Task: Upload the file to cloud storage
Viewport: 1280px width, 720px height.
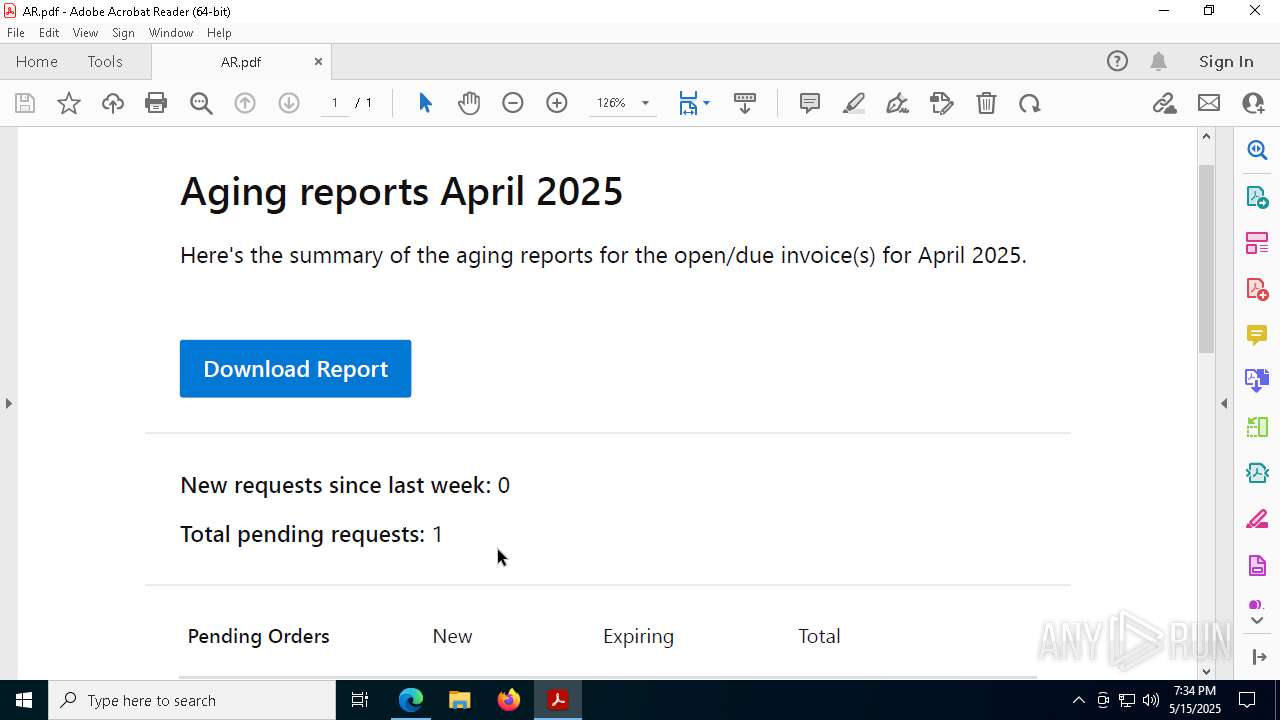Action: pos(113,103)
